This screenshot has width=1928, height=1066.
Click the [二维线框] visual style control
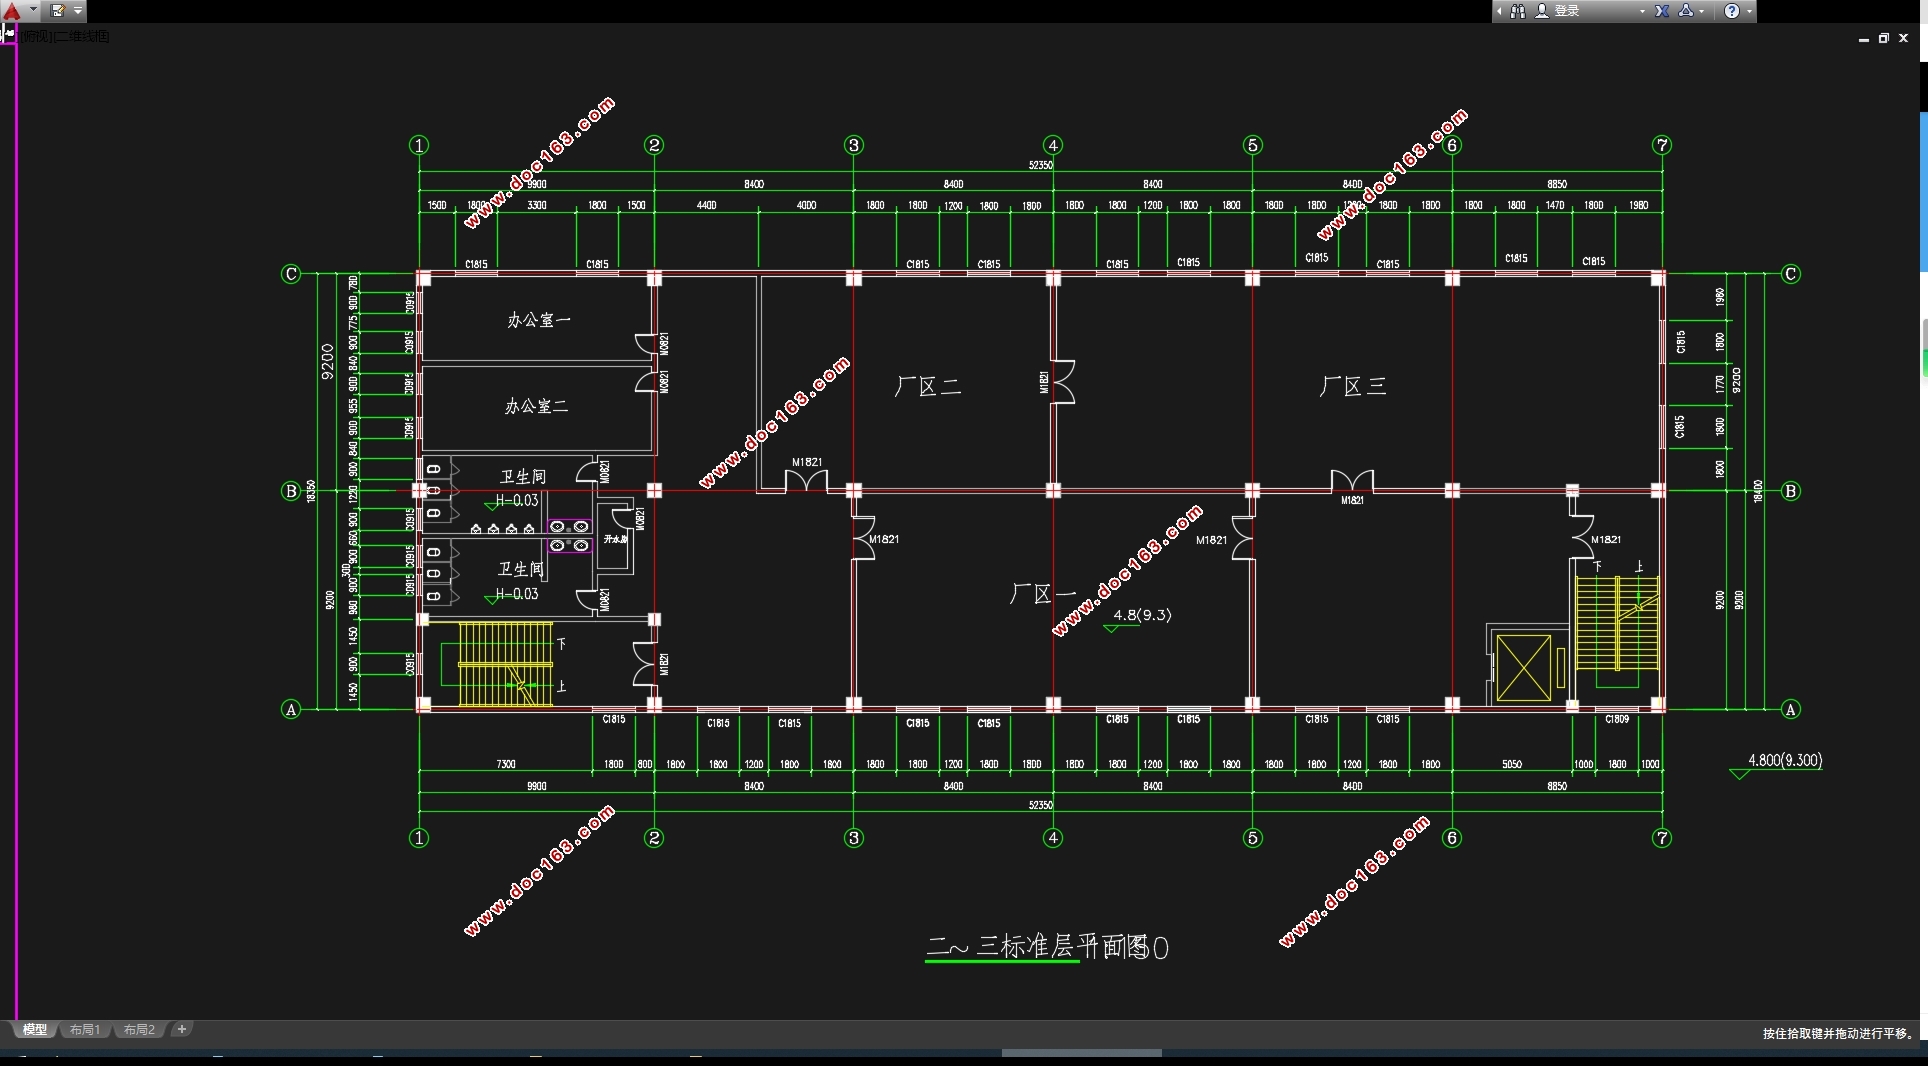(x=81, y=36)
